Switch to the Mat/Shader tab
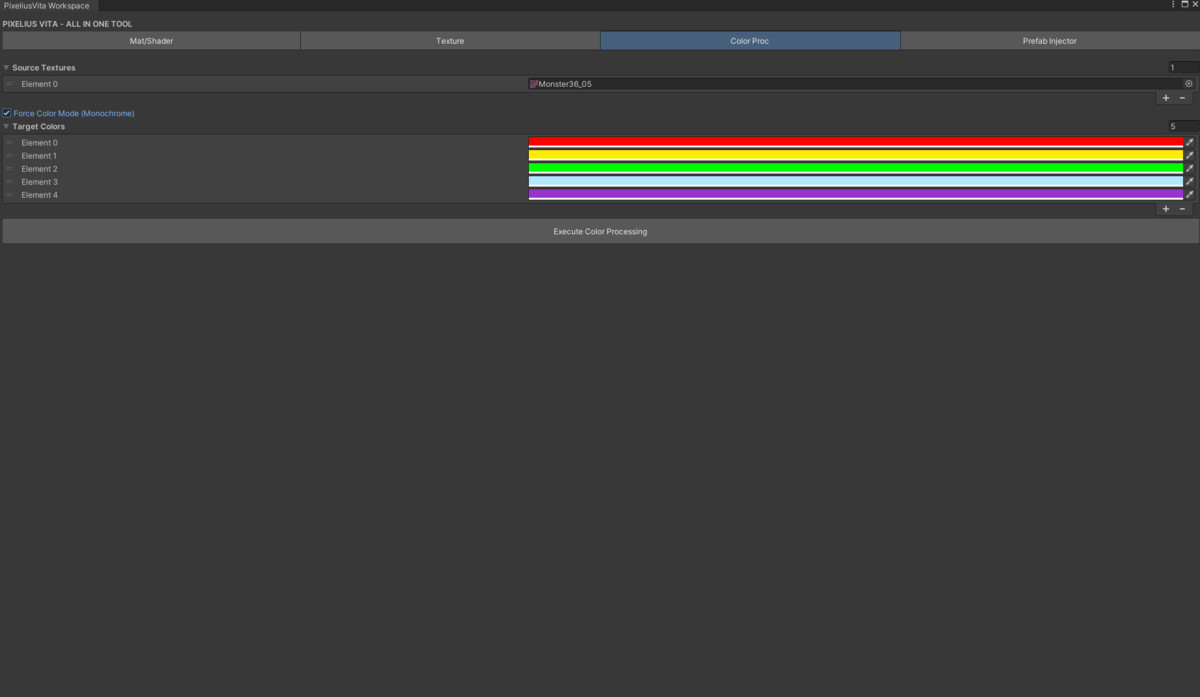Screen dimensions: 1200x697 [151, 41]
